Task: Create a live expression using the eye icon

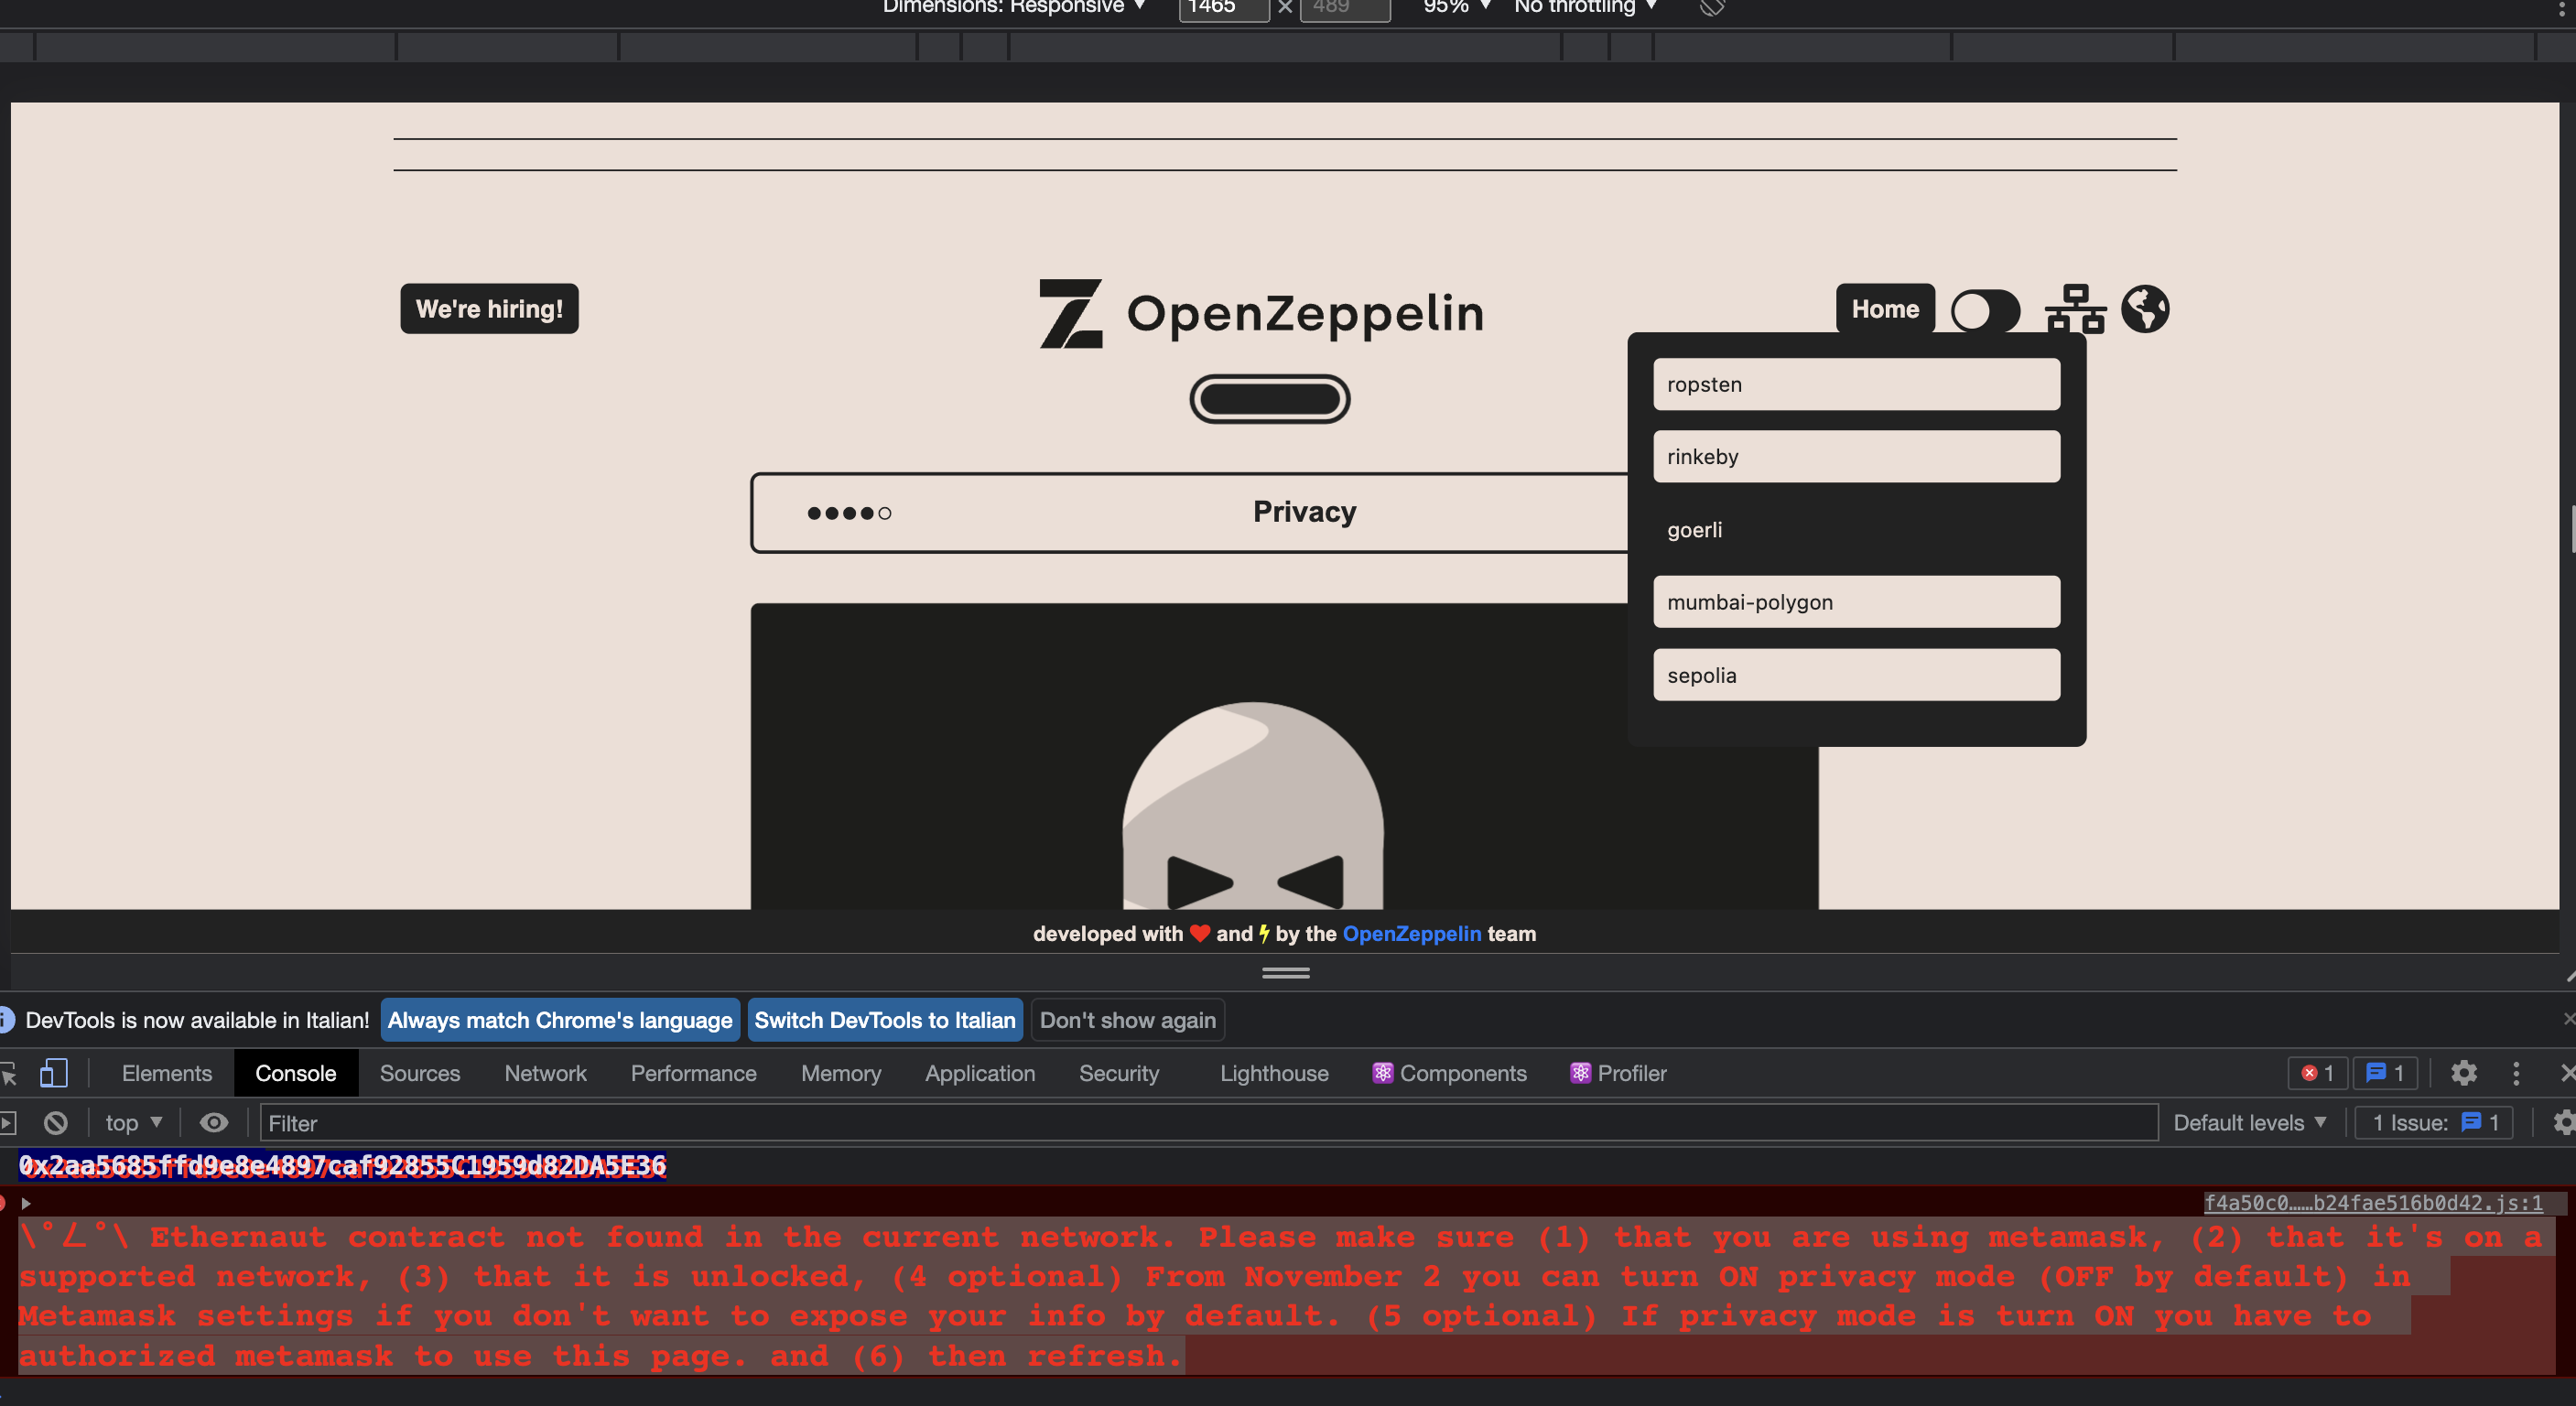Action: (x=214, y=1122)
